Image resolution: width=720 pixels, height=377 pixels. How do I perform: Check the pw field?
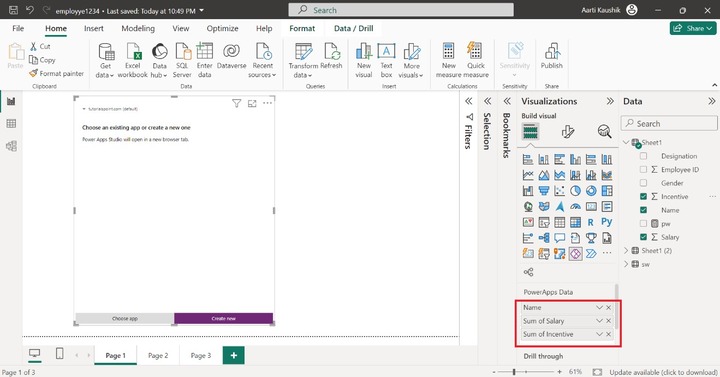643,224
